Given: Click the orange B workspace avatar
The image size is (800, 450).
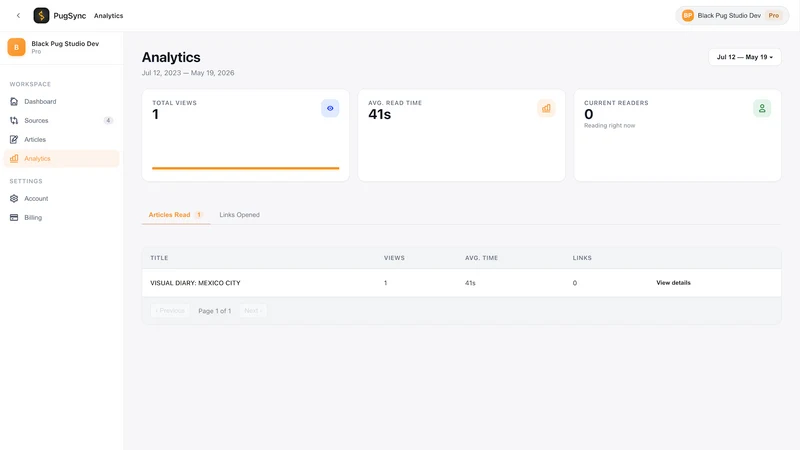Looking at the screenshot, I should coord(16,47).
